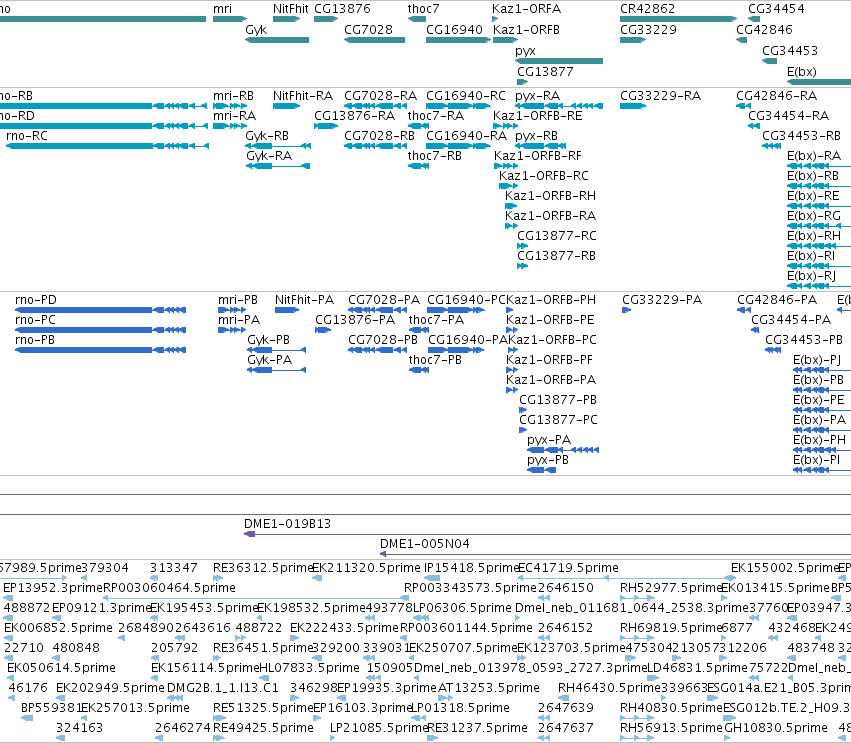Click the GH10830.5prime EST label
Screen dimensions: 851x743
click(x=776, y=728)
